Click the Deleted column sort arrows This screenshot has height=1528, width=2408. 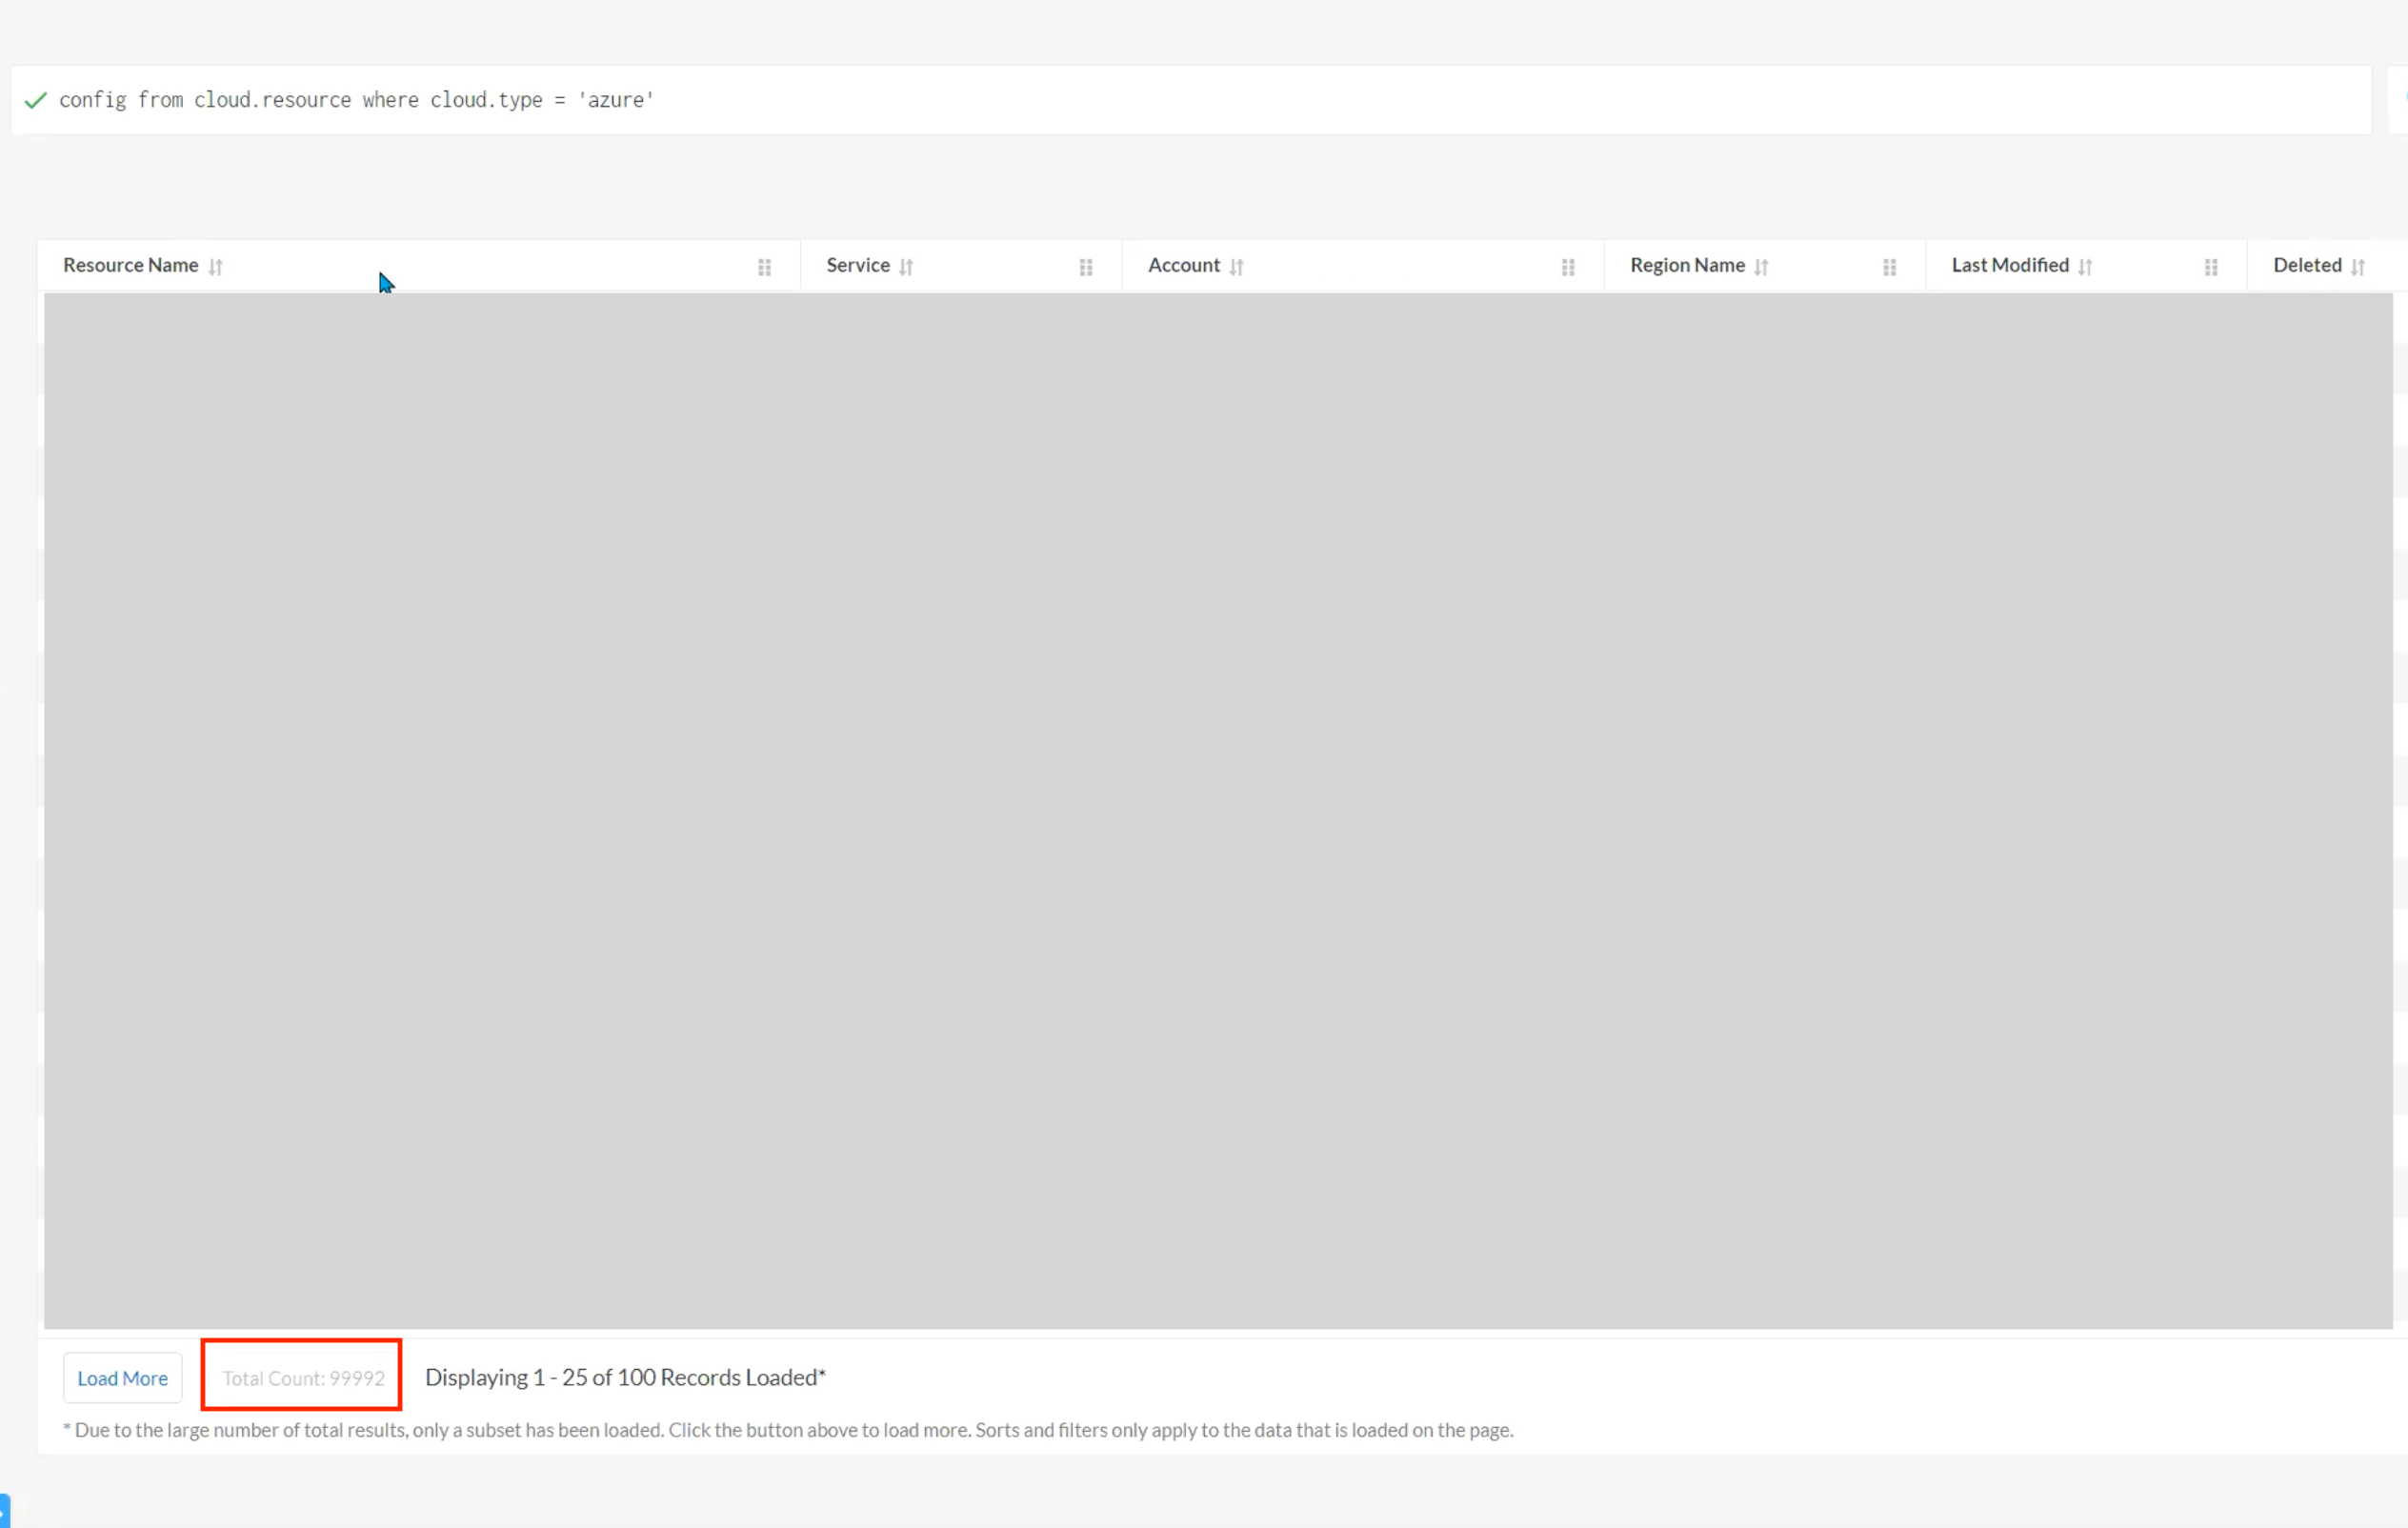pyautogui.click(x=2358, y=267)
